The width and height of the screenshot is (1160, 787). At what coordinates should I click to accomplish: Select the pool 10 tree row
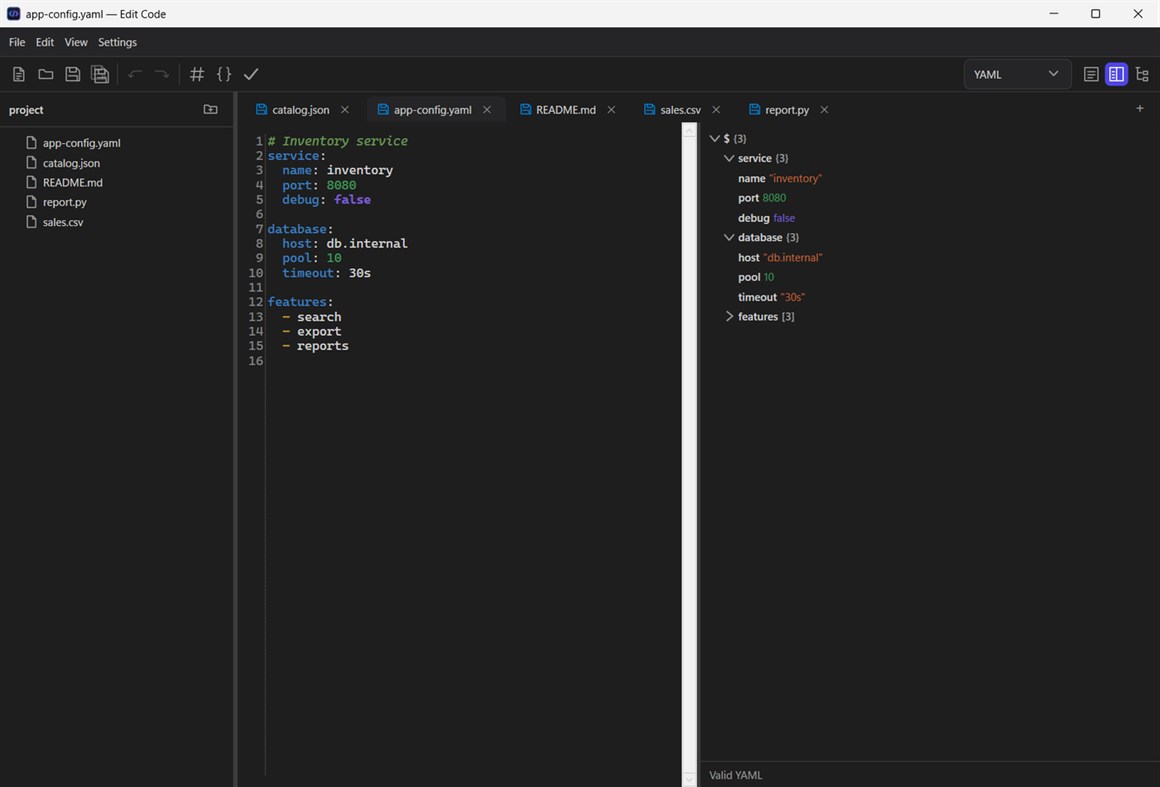click(756, 277)
